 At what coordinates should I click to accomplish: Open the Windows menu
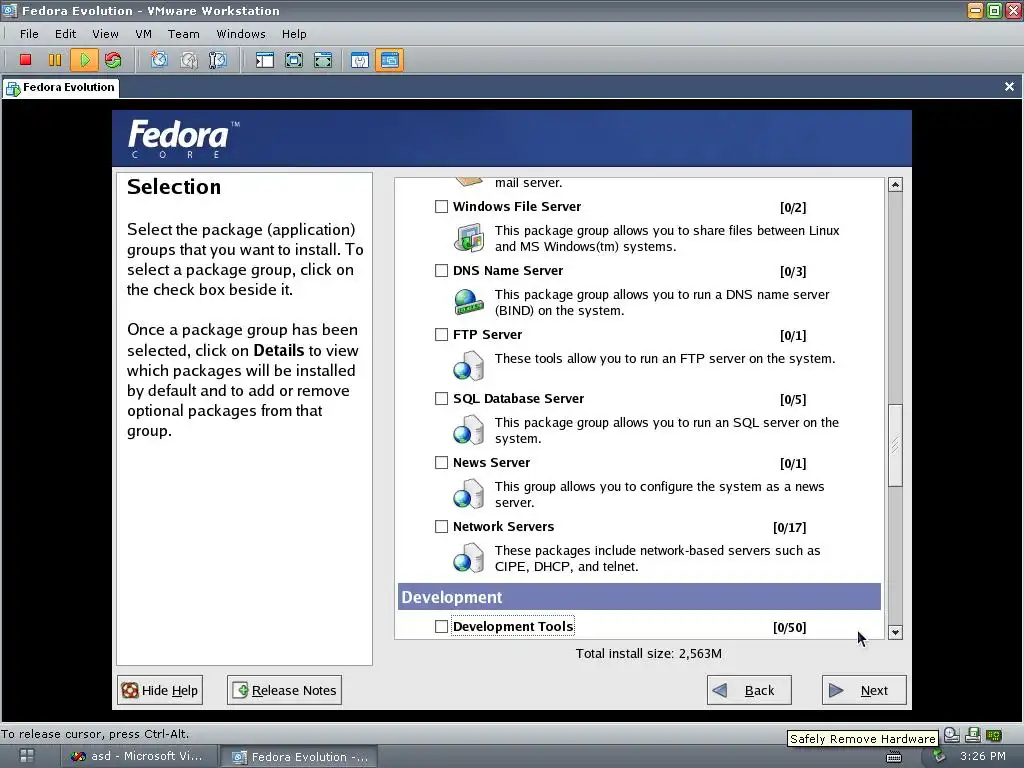[241, 34]
